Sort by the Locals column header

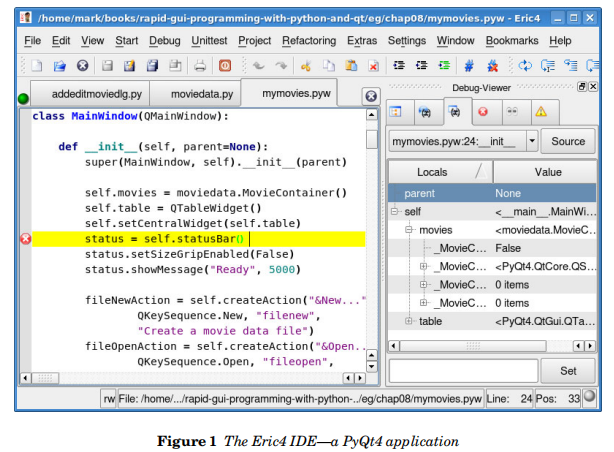click(x=441, y=172)
